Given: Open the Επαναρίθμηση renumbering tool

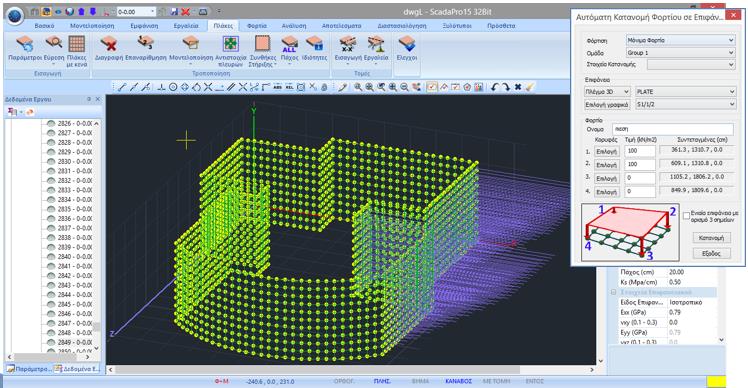Looking at the screenshot, I should coord(145,45).
